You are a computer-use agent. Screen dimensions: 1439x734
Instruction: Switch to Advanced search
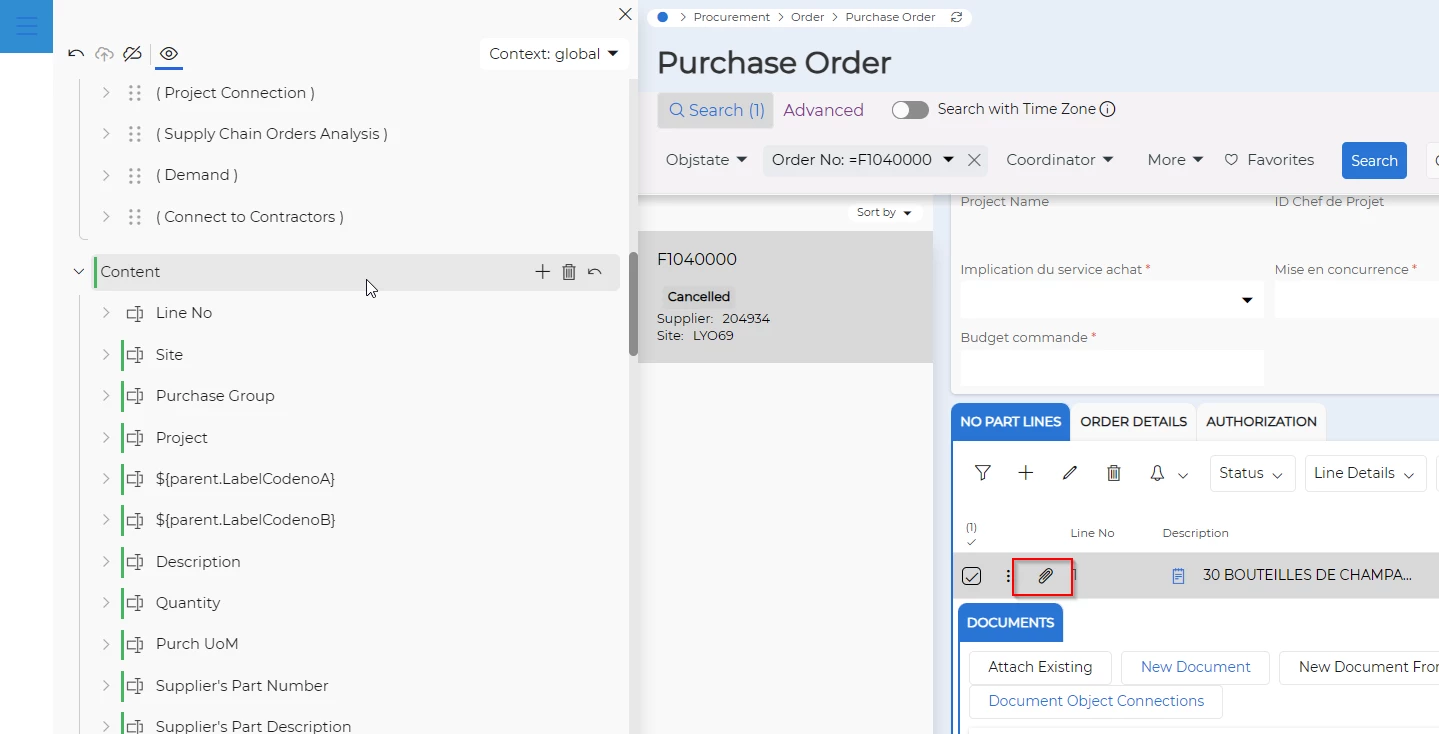pos(823,110)
